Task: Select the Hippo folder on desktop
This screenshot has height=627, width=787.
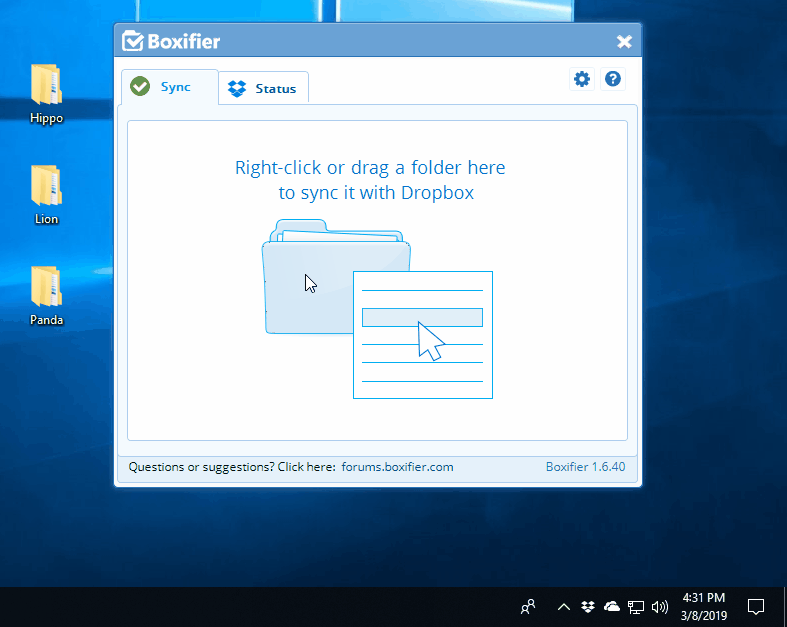Action: (x=46, y=94)
